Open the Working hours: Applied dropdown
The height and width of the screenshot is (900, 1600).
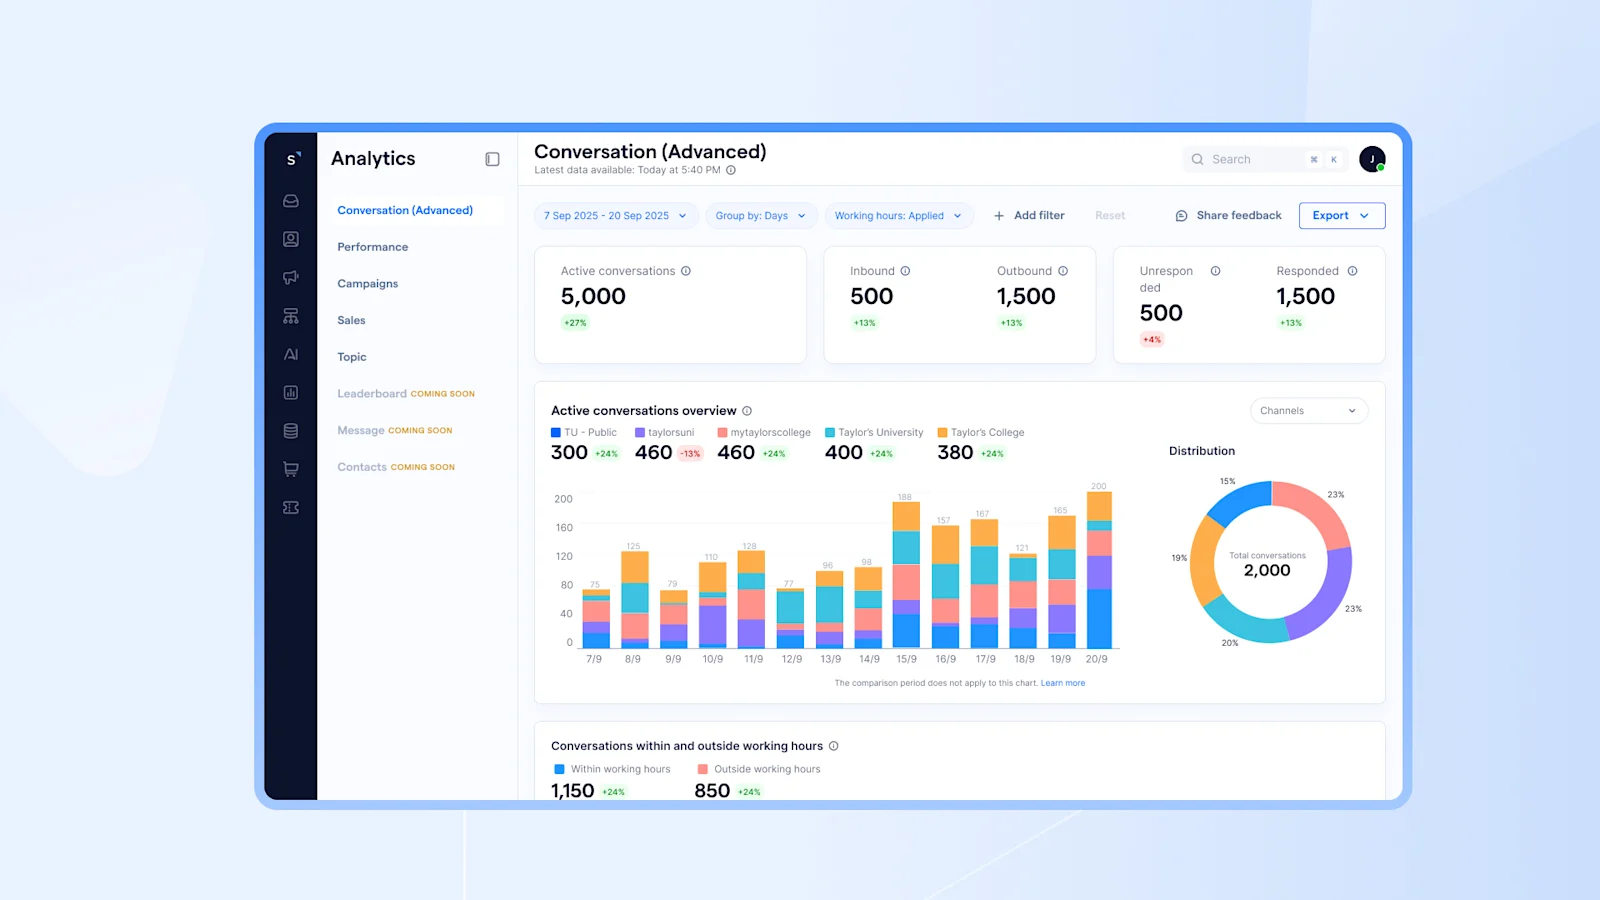click(898, 216)
